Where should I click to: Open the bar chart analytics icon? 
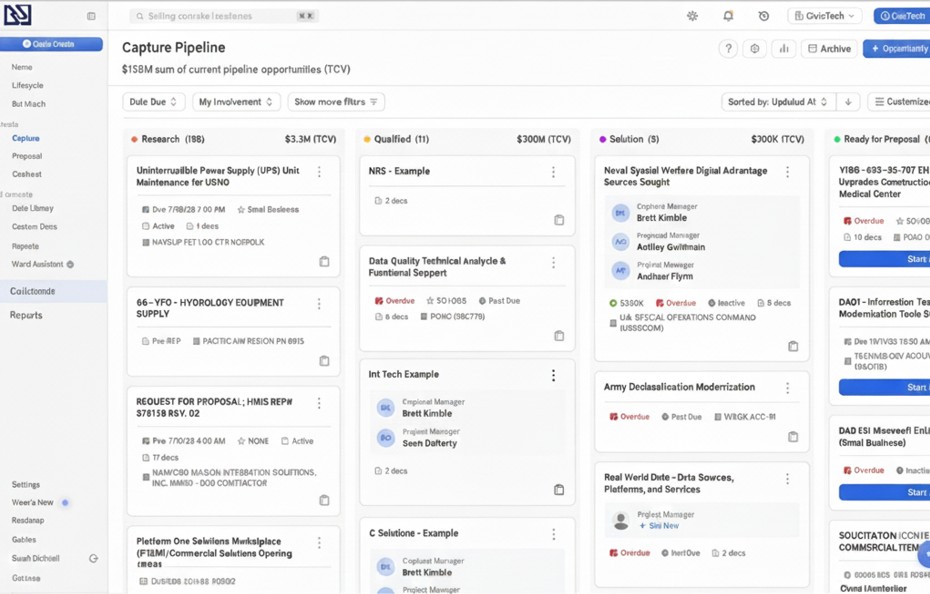(x=784, y=48)
